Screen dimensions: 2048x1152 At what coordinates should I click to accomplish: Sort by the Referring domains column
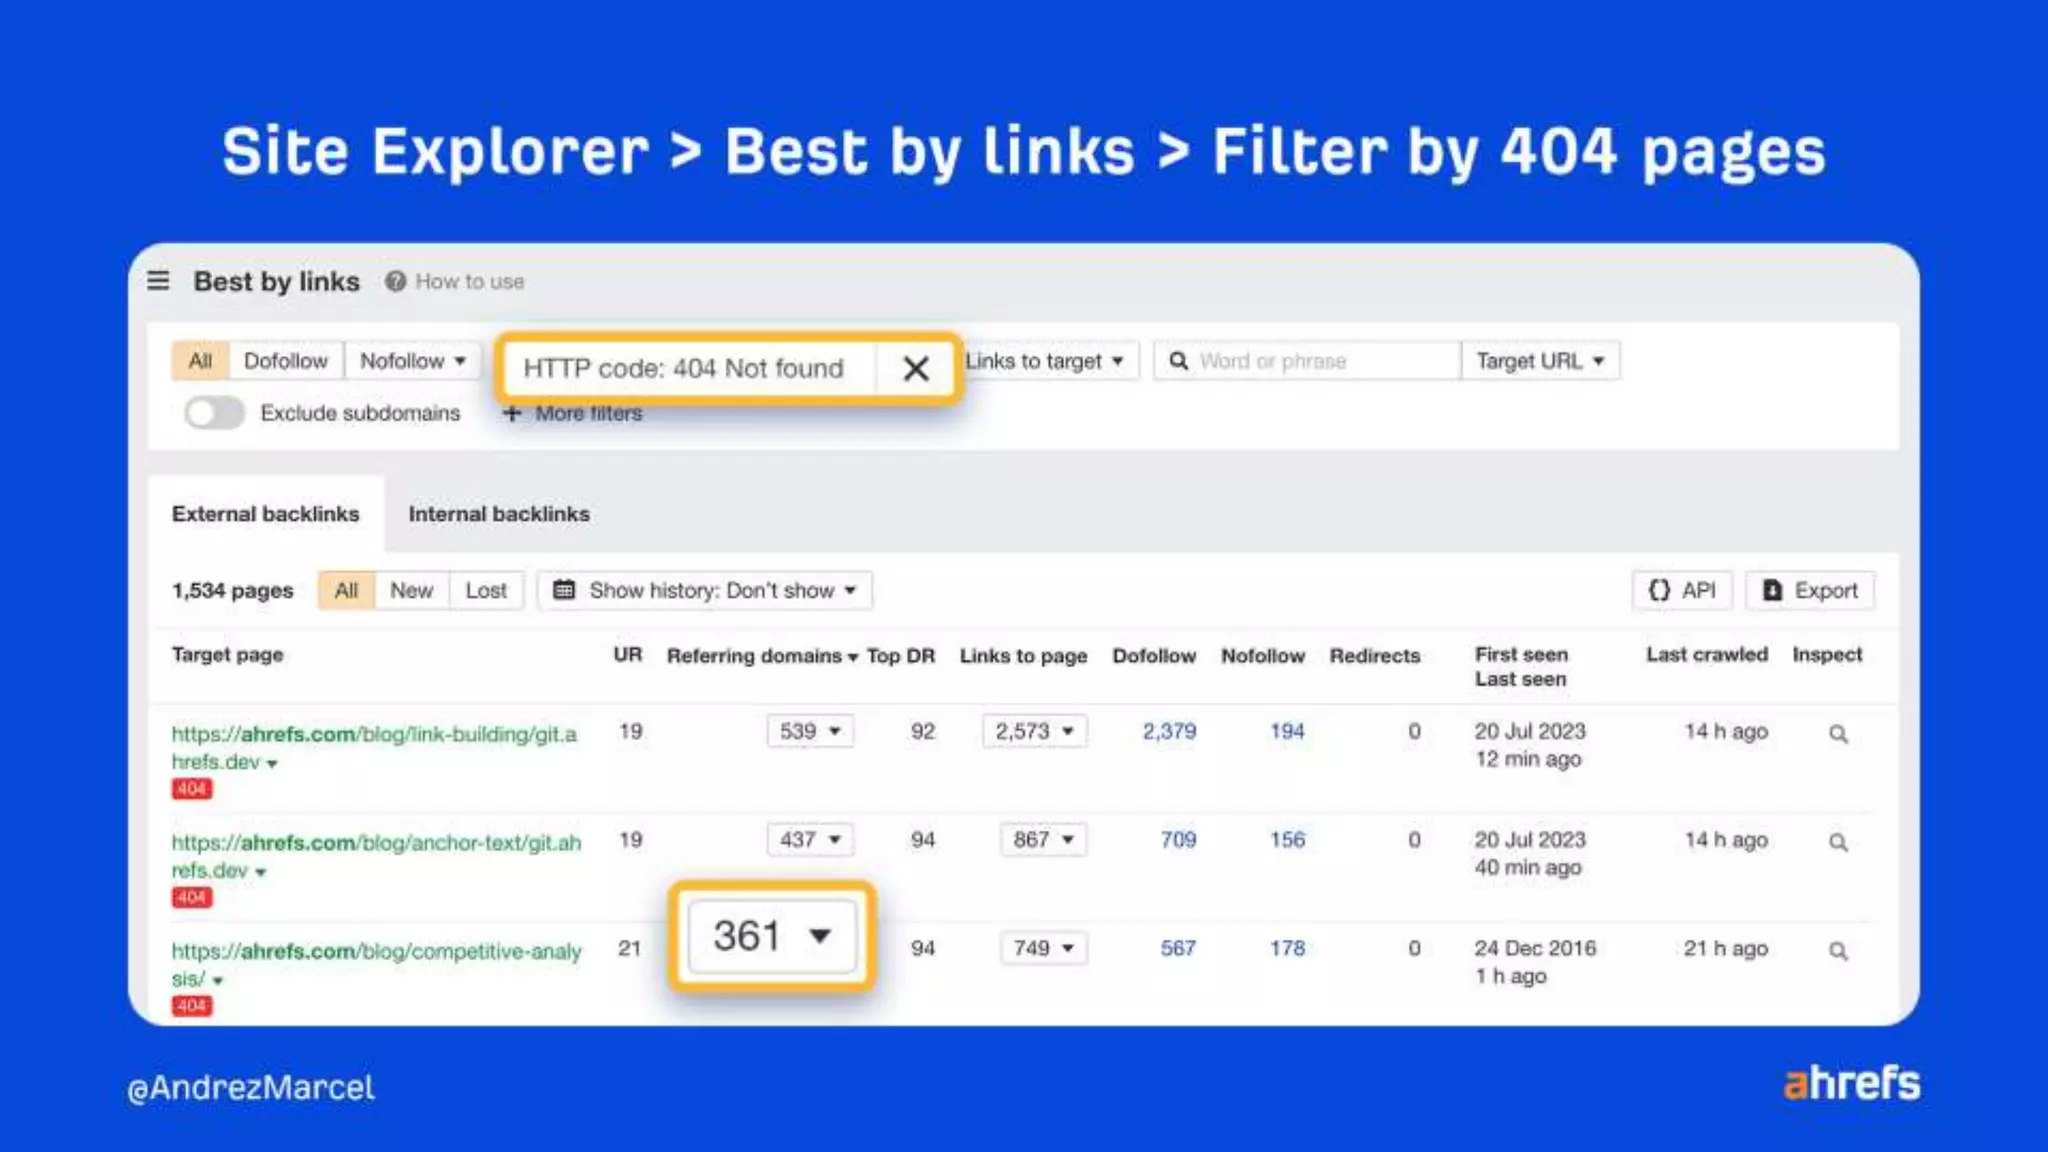(x=762, y=656)
